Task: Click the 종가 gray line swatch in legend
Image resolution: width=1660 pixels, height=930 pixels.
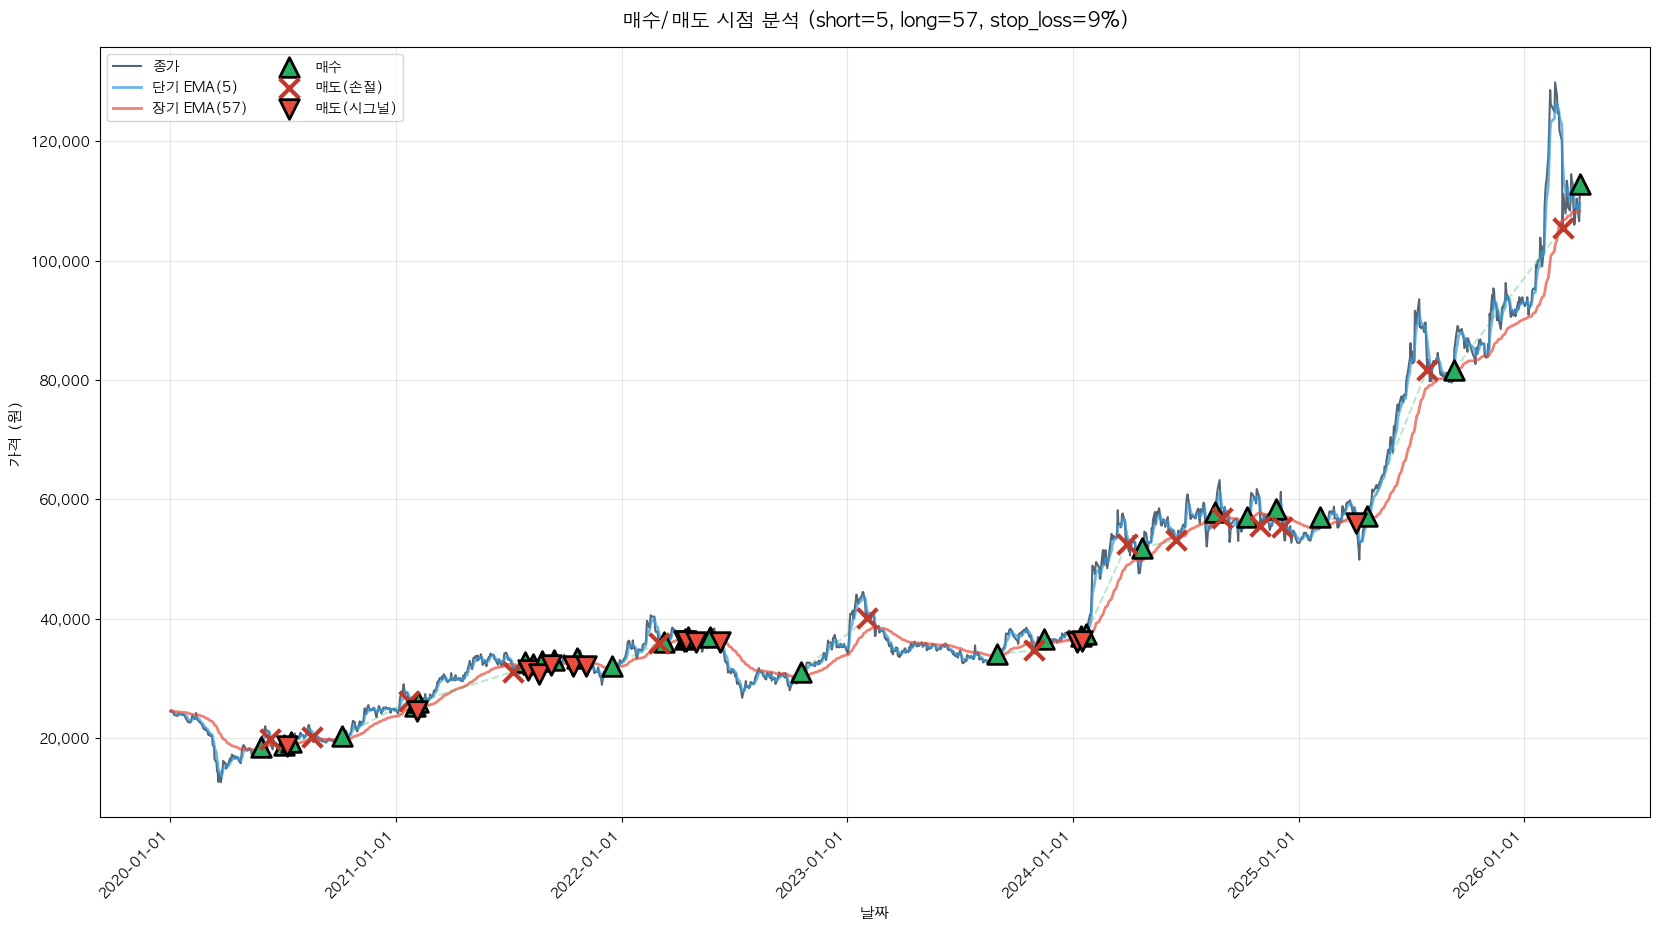Action: point(128,67)
